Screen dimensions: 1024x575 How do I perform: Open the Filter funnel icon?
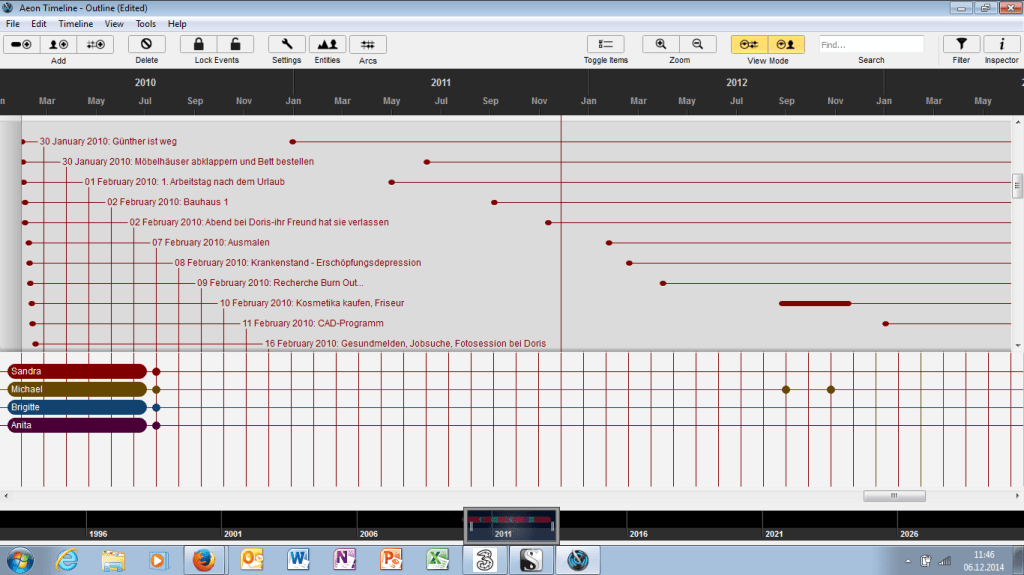point(961,44)
